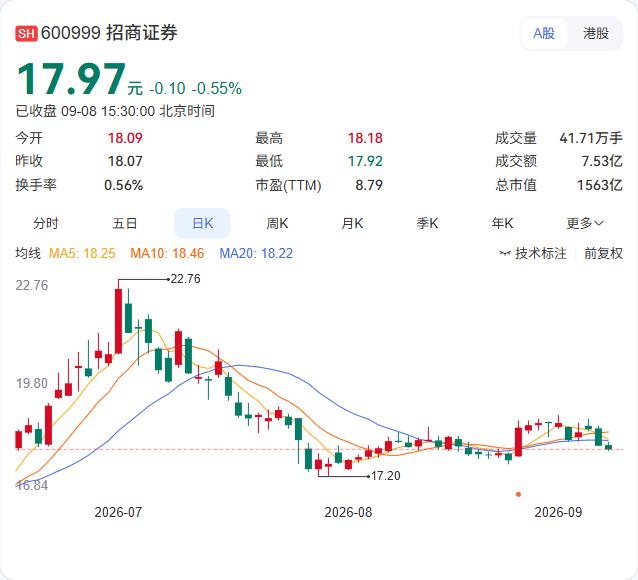
Task: Select the 周K chart view
Action: 277,223
